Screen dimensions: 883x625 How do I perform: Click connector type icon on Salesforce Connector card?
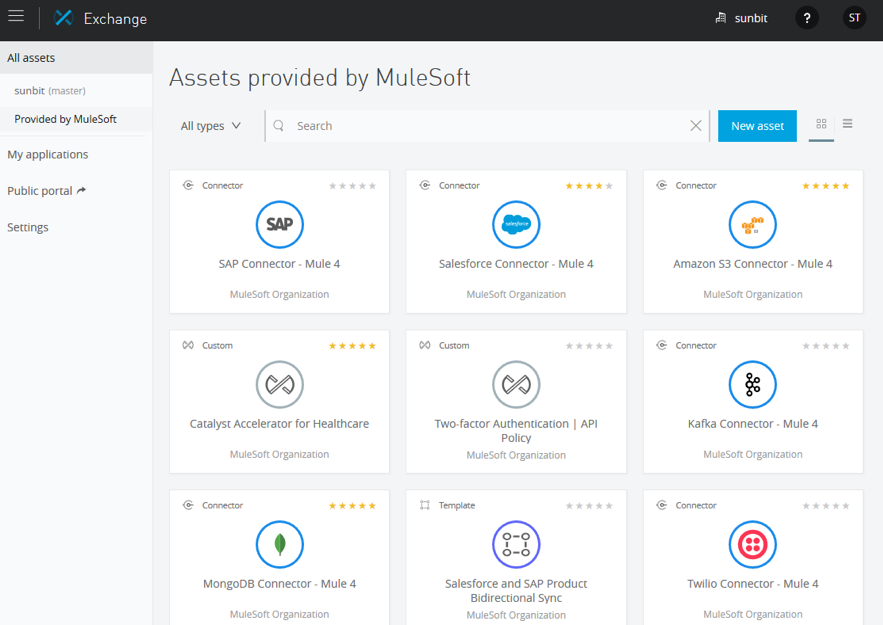[x=425, y=185]
